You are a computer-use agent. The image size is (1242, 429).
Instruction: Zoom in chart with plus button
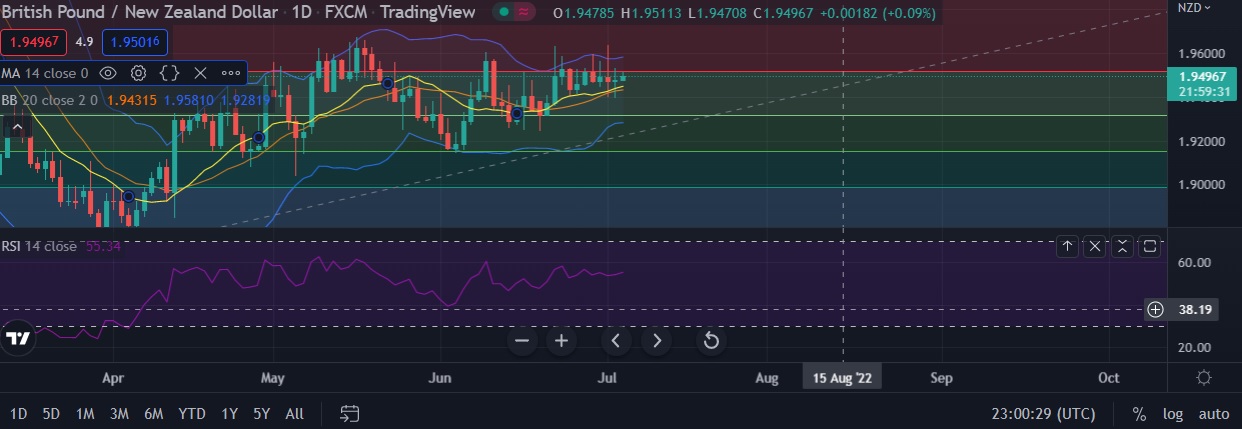coord(562,341)
